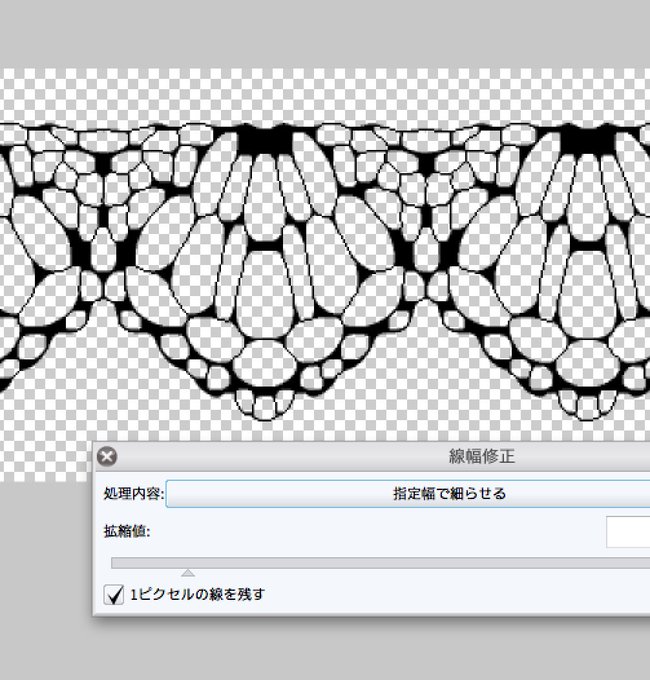Click gray workspace area below the dialog
Viewport: 650px width, 680px height.
325,648
